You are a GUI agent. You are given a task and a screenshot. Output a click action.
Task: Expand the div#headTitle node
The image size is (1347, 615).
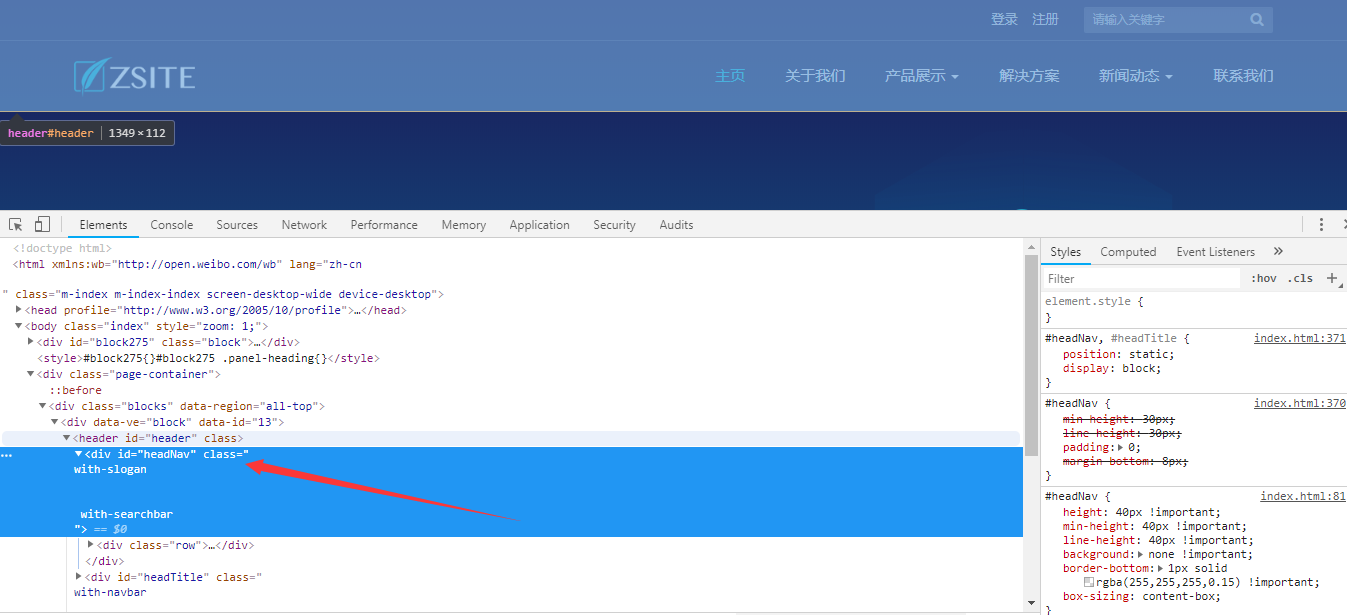79,577
